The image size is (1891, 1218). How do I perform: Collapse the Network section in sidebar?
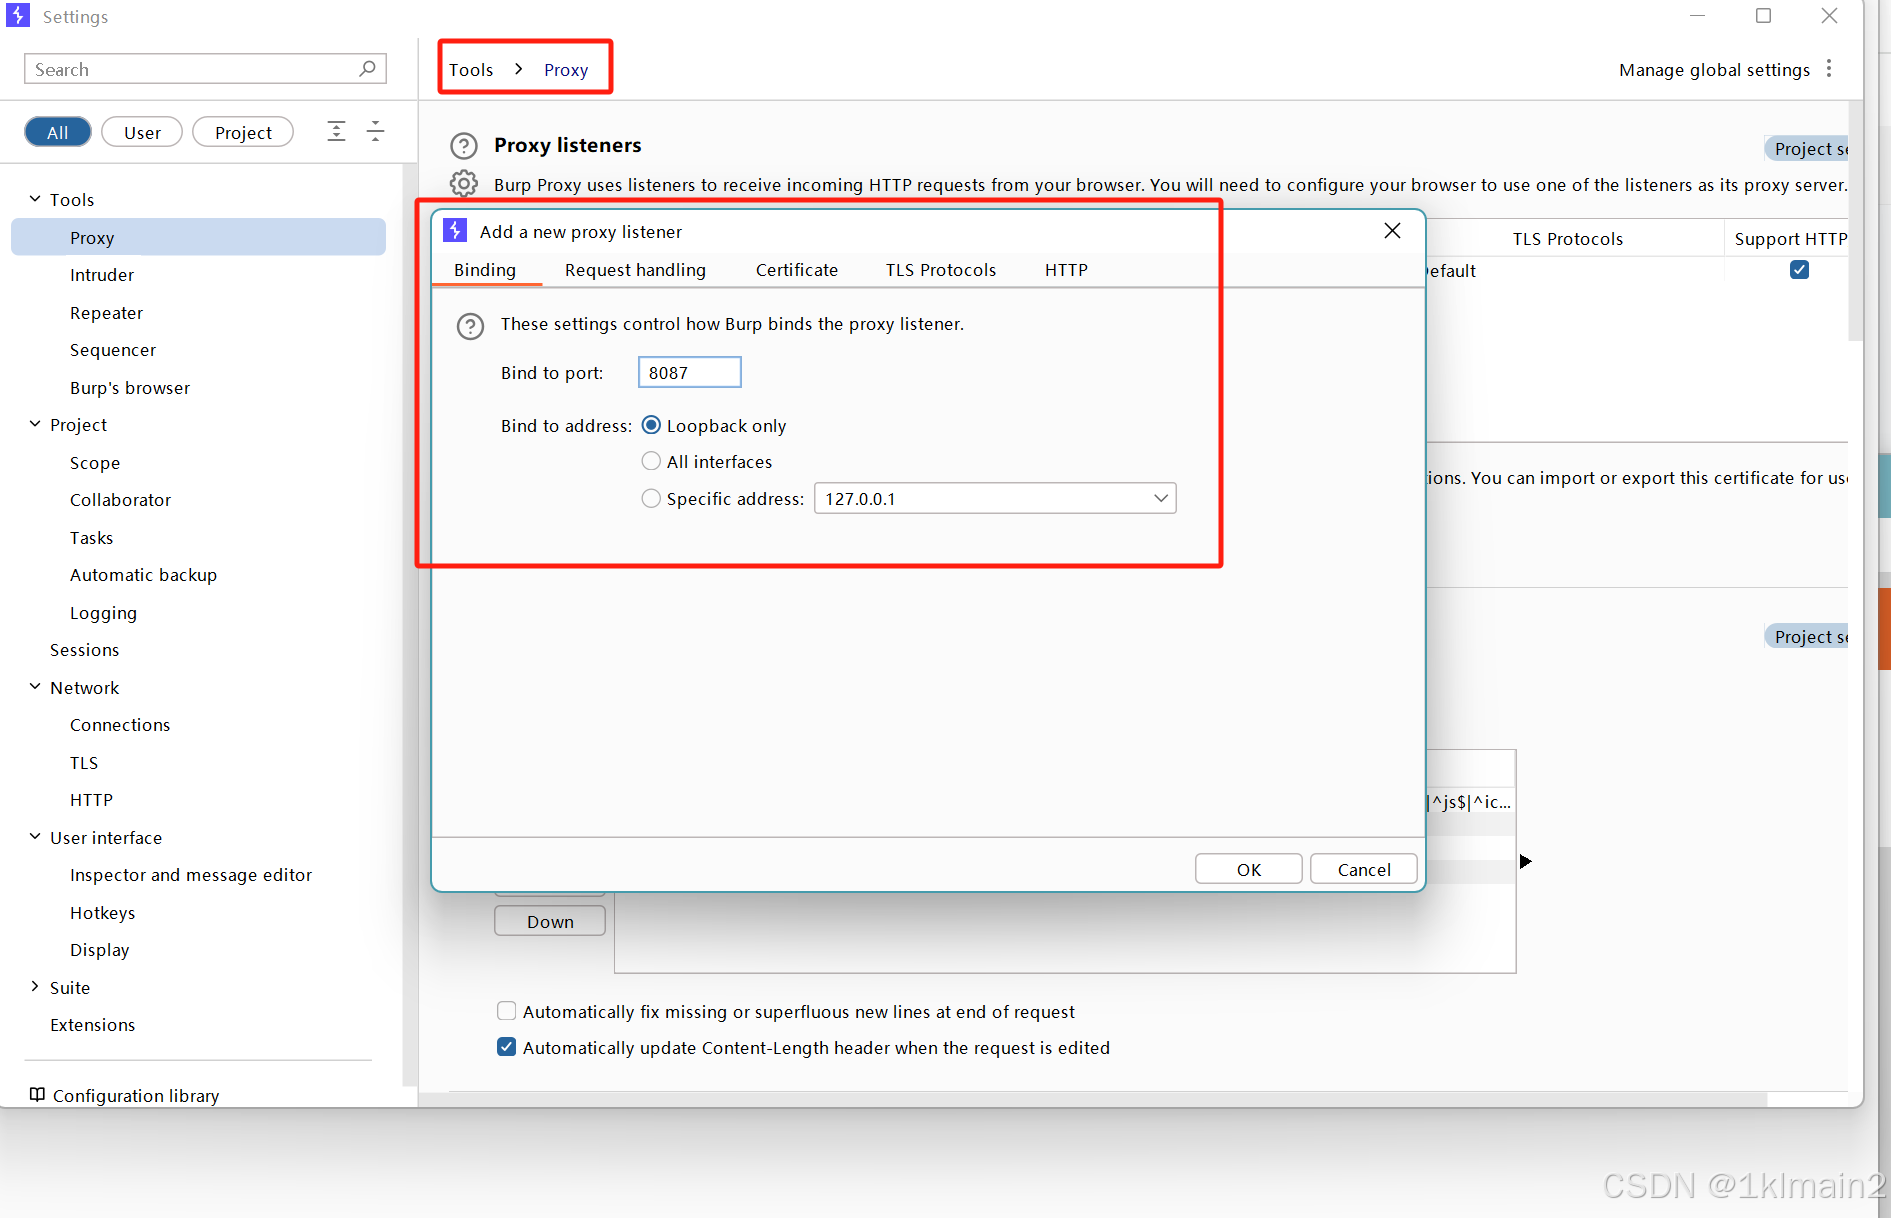coord(33,687)
